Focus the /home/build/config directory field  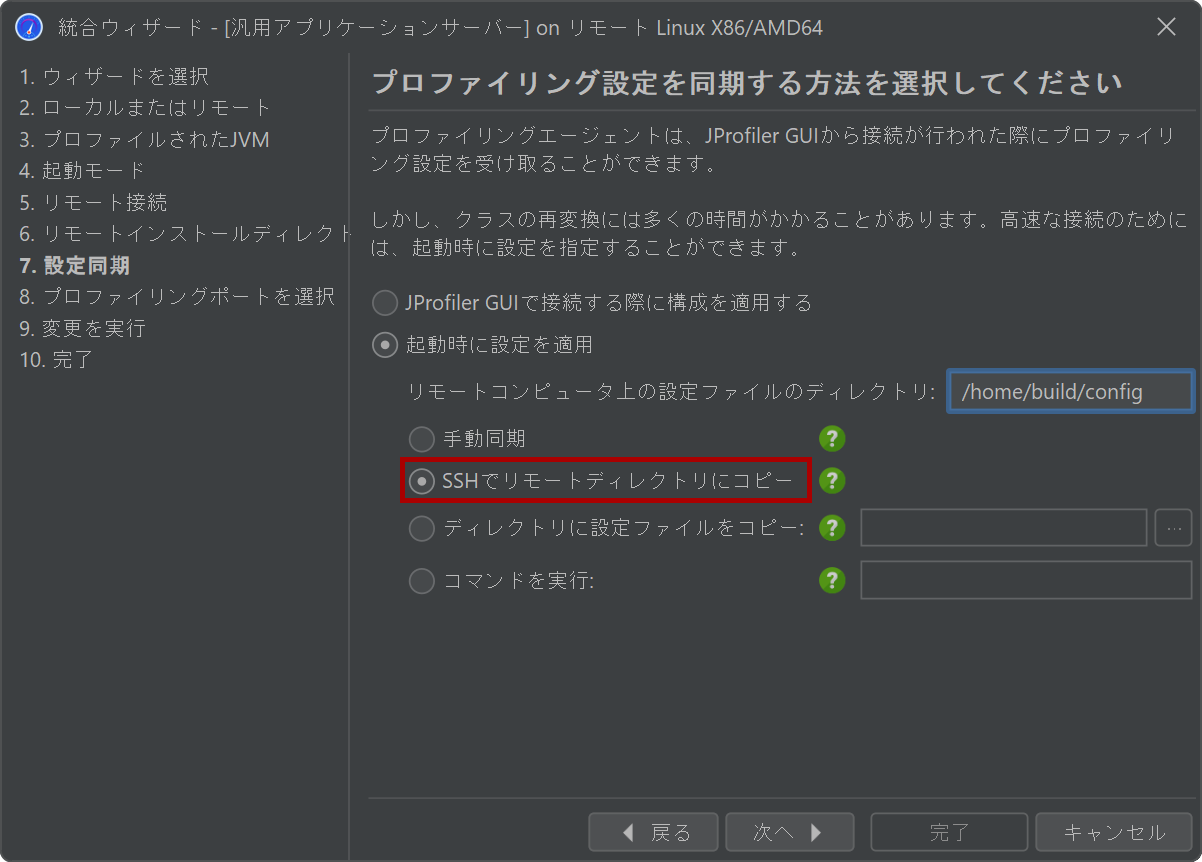click(1070, 391)
